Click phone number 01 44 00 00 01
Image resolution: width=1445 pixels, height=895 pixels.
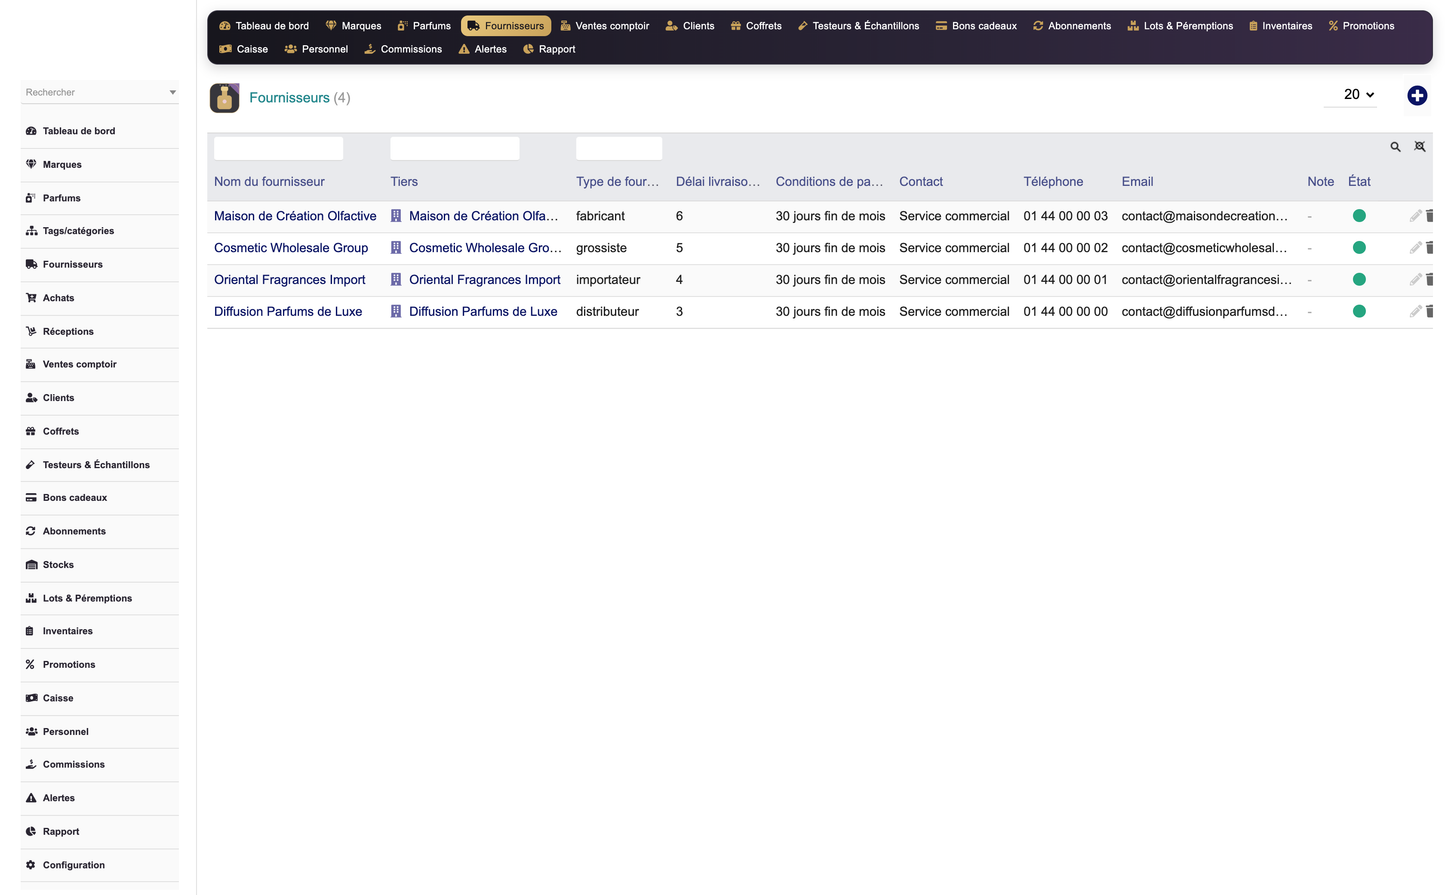click(x=1065, y=280)
